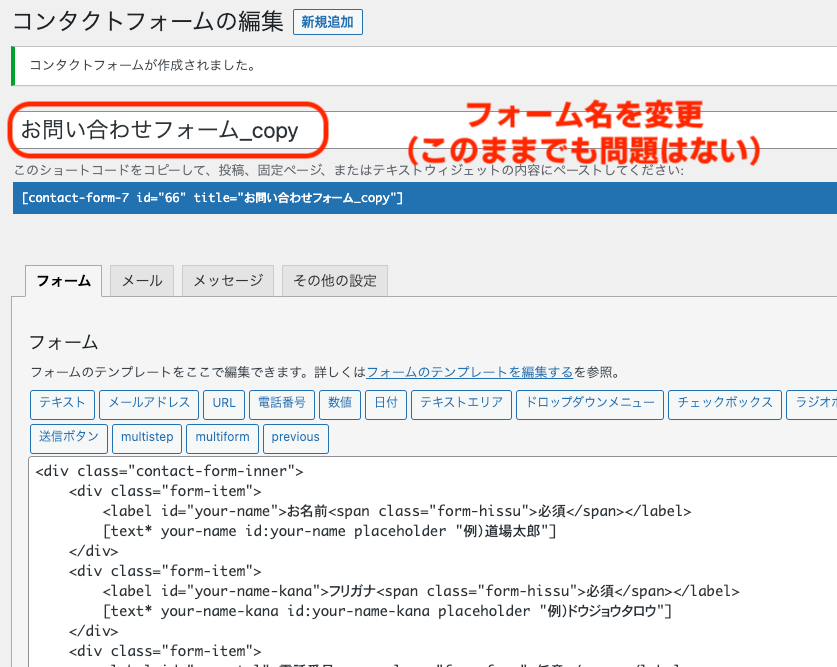
Task: Insert a テキストエリア tag
Action: [x=461, y=404]
